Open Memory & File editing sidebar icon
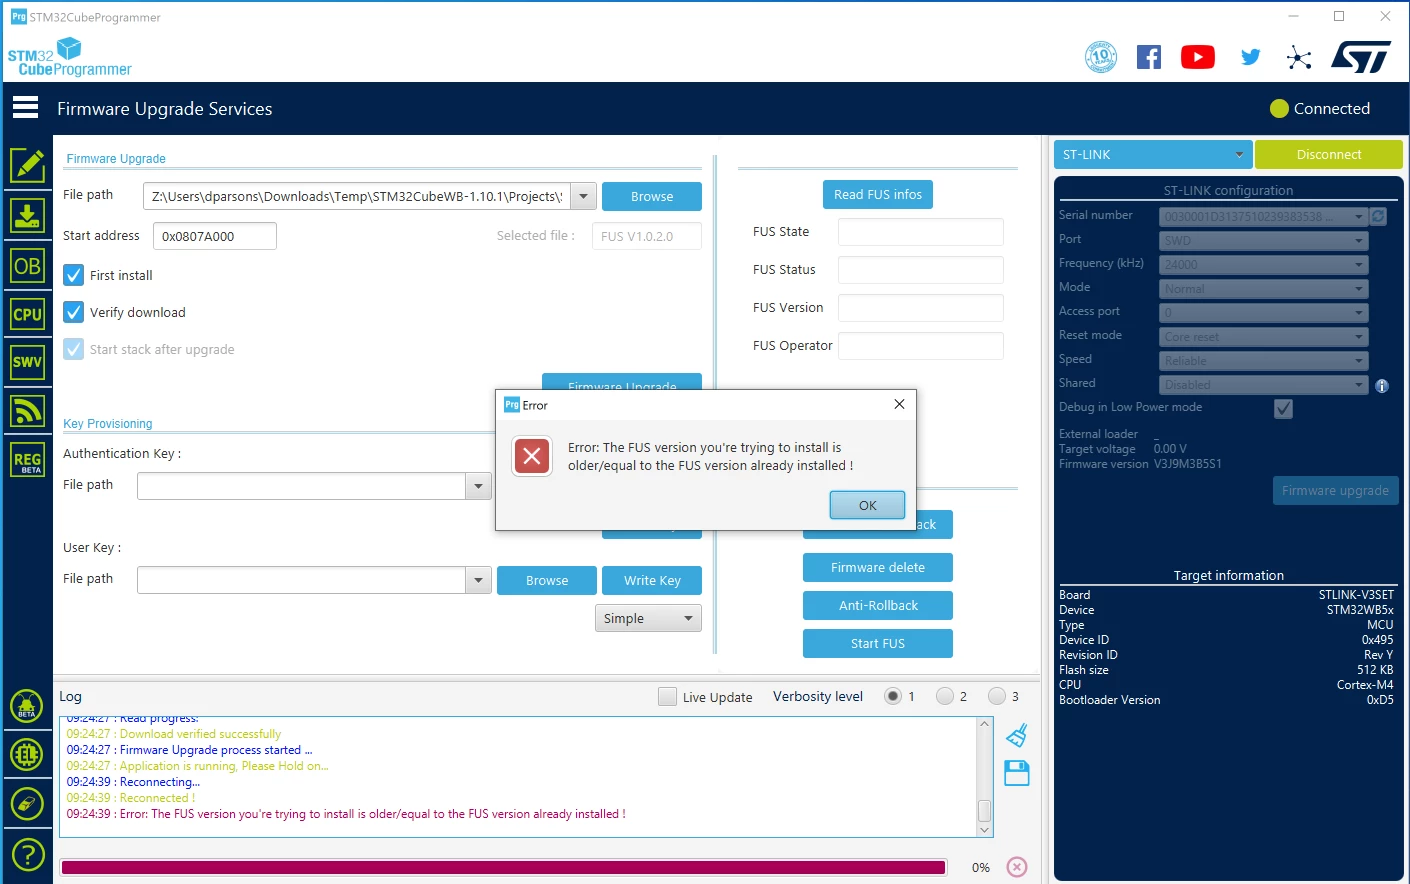 click(x=27, y=165)
